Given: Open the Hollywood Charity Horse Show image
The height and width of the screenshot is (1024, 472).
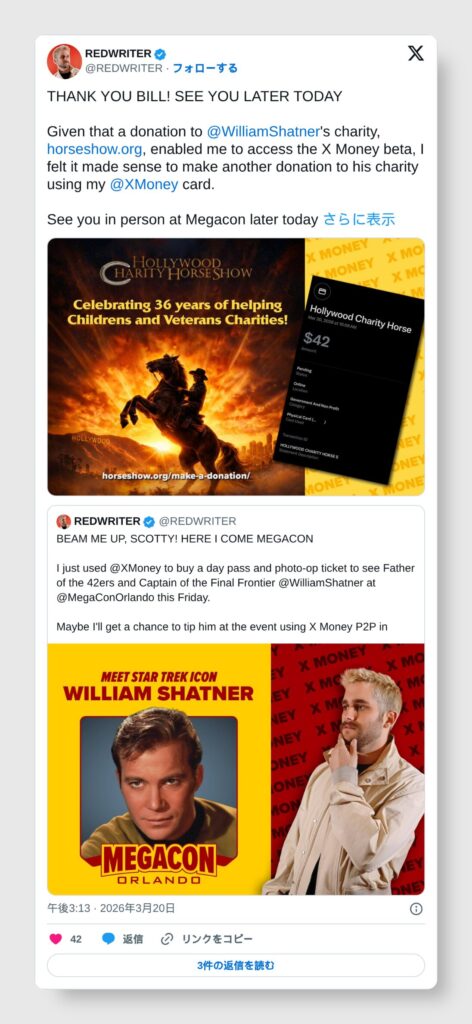Looking at the screenshot, I should pyautogui.click(x=236, y=366).
